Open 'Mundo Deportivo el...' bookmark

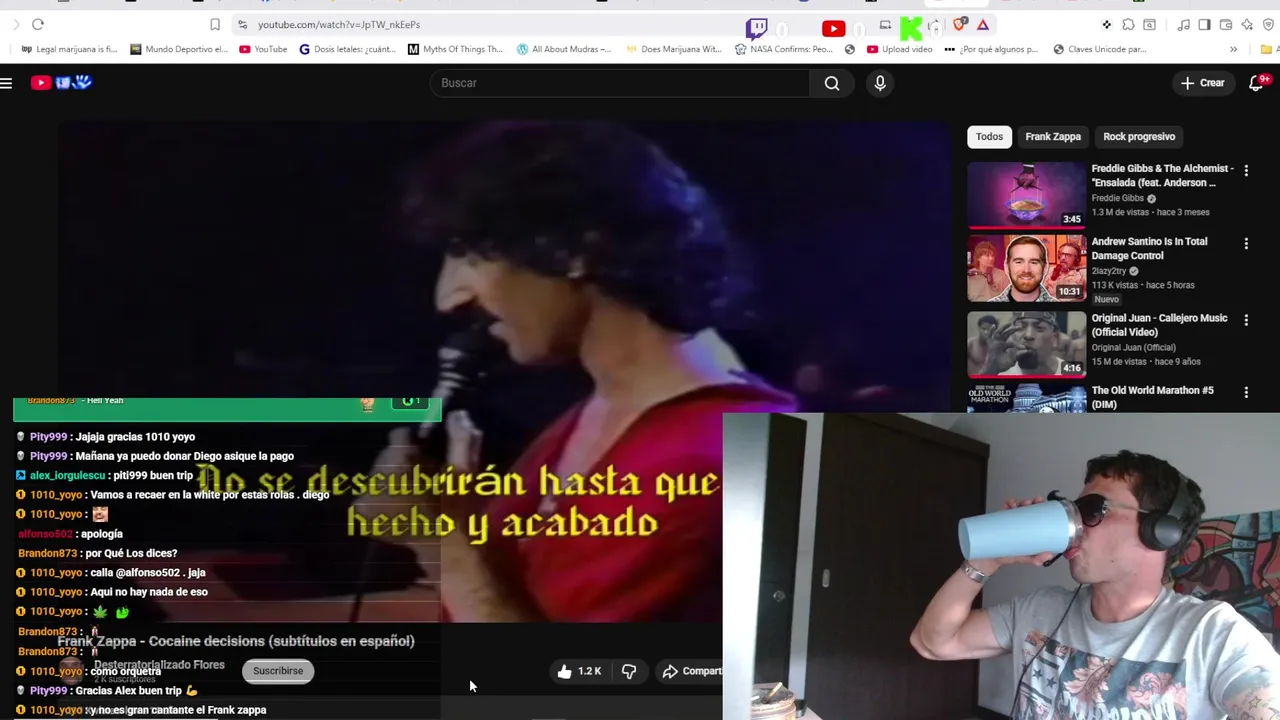[179, 49]
